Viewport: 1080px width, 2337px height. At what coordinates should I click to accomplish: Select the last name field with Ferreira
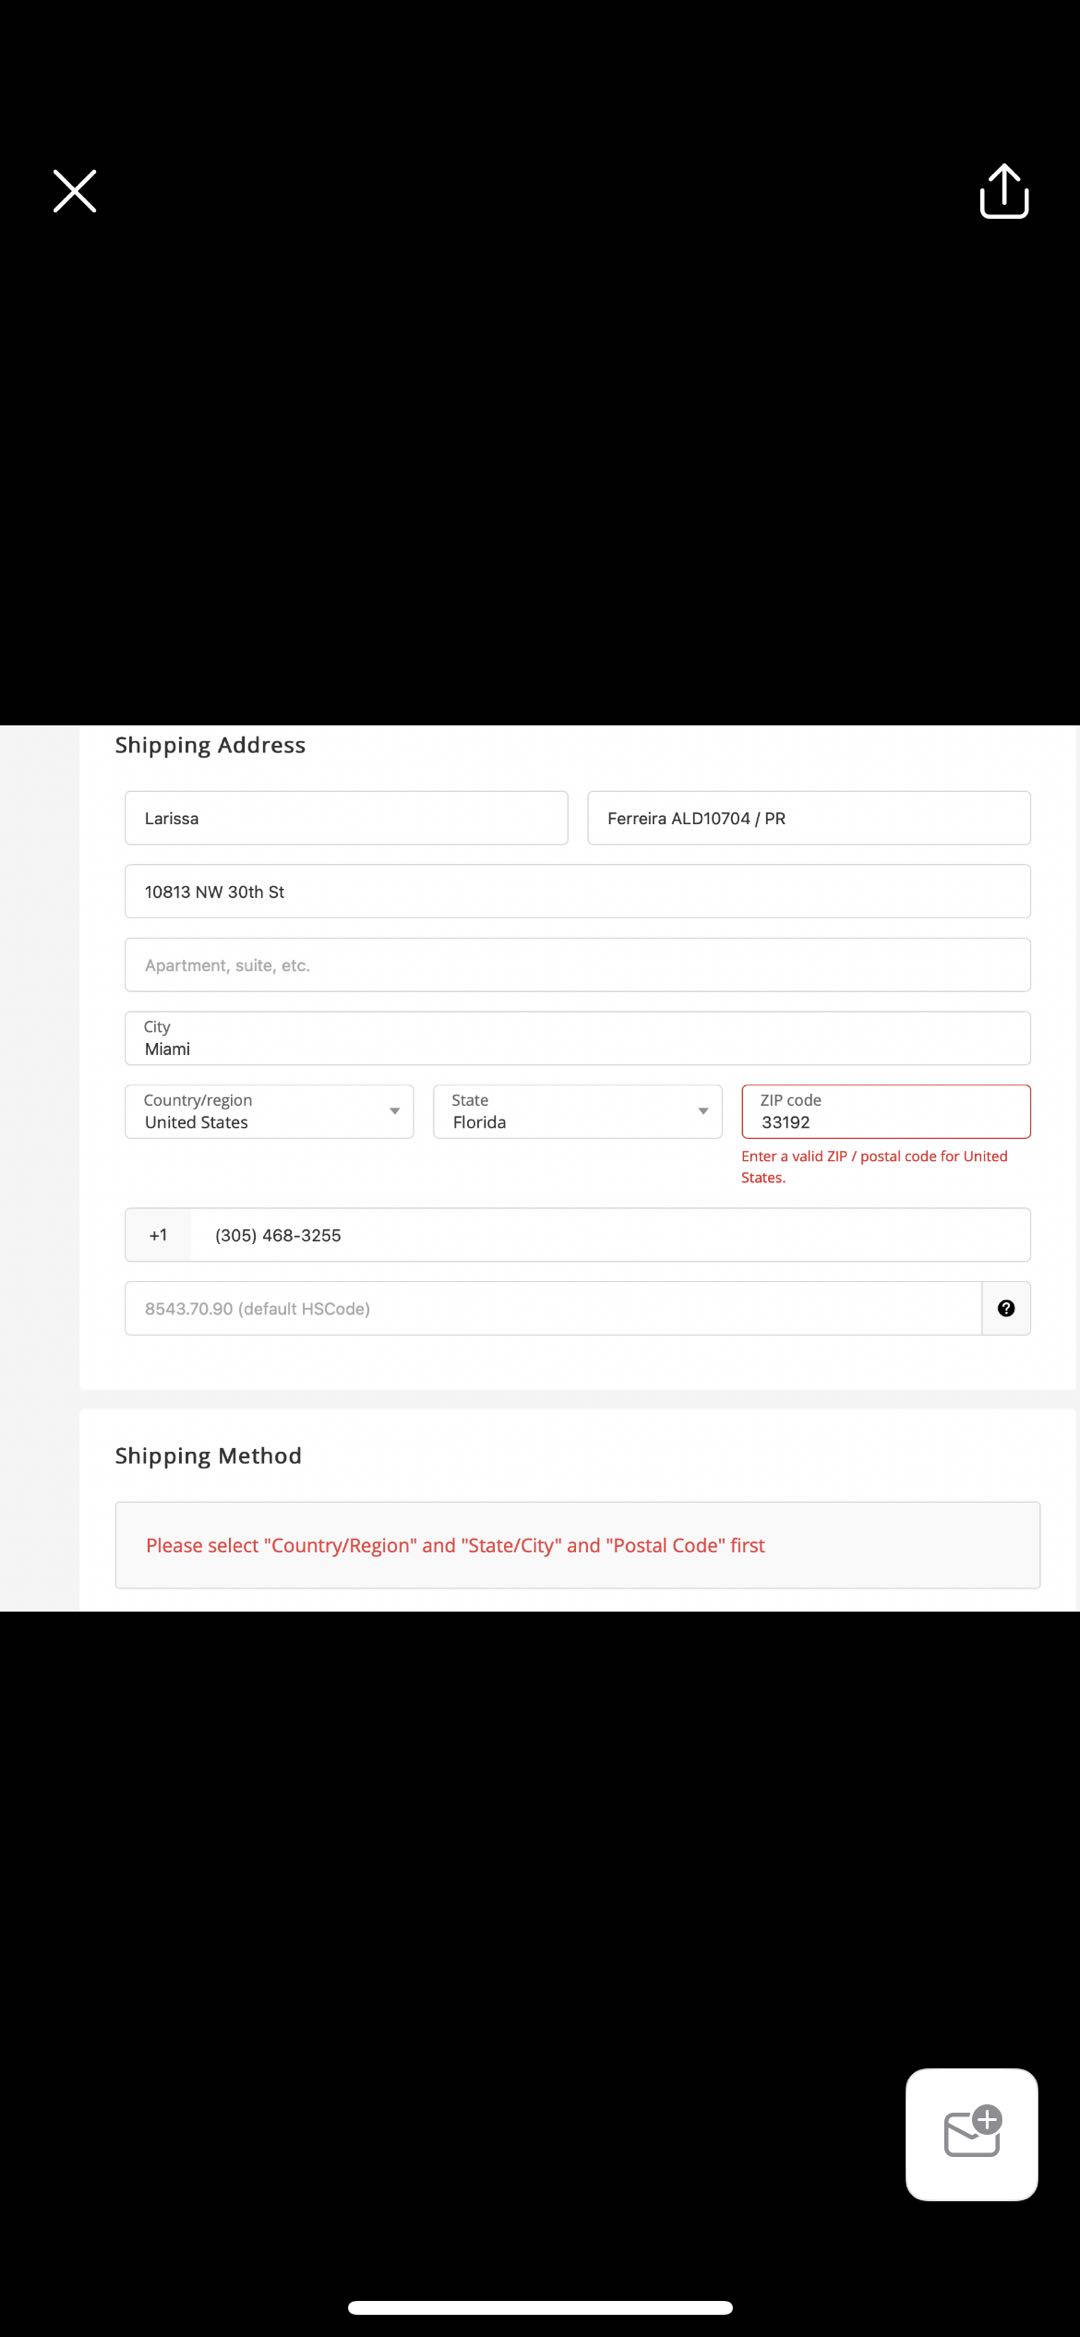click(808, 818)
